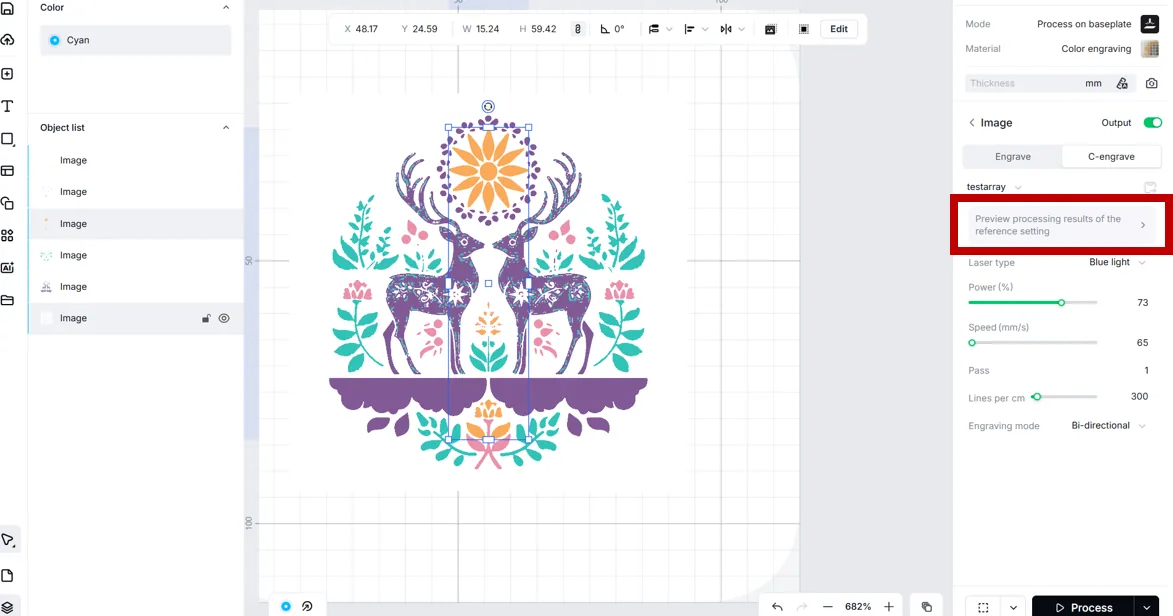
Task: Select the Text tool
Action: point(7,106)
